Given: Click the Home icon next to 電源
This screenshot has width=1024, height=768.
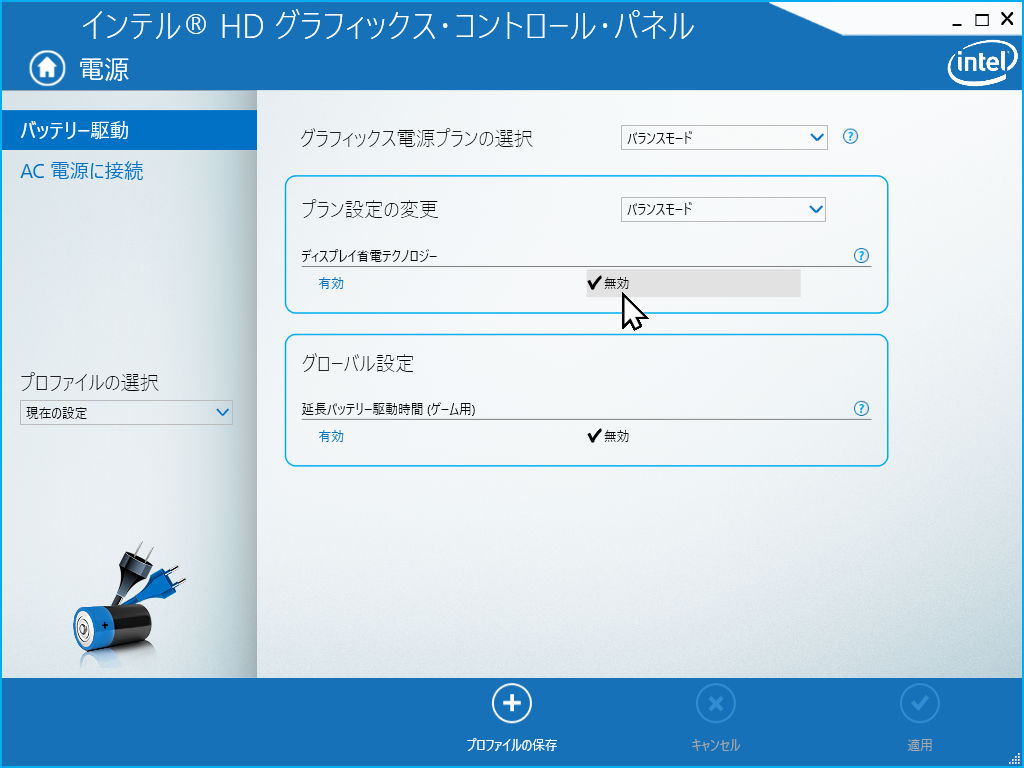Looking at the screenshot, I should coord(45,68).
